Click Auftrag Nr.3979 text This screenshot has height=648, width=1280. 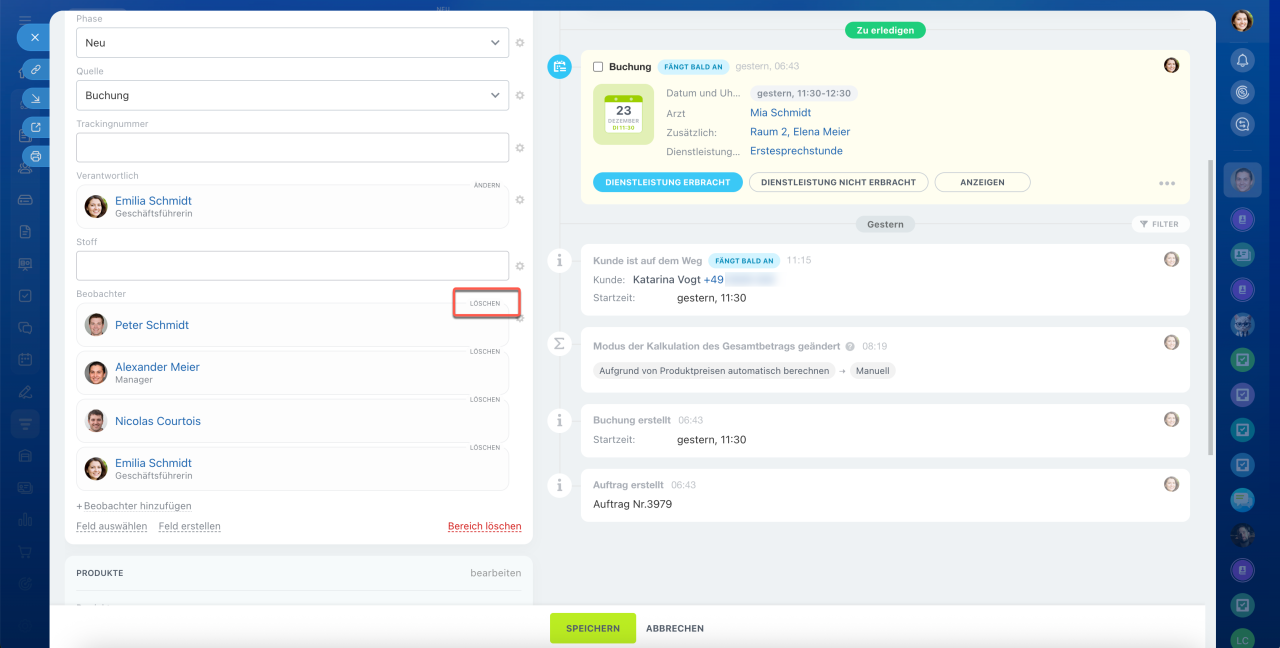coord(632,504)
